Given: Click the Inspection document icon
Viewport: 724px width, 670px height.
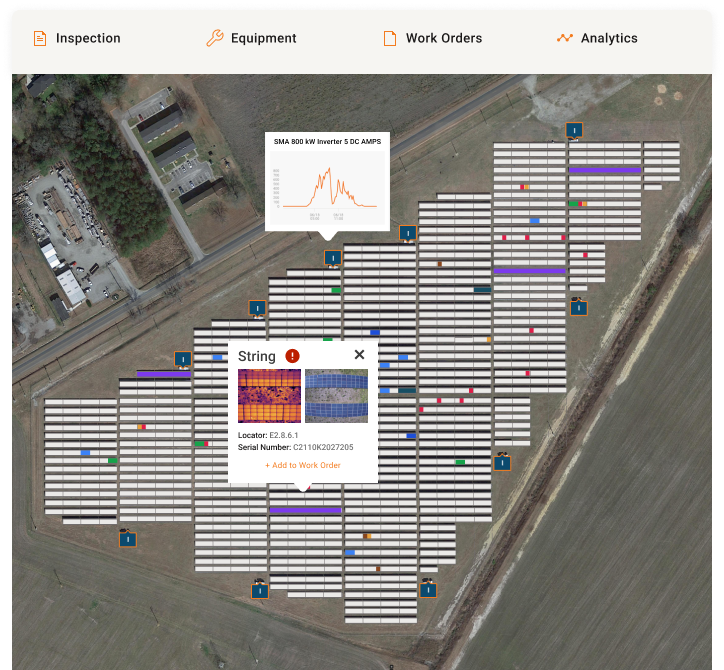Looking at the screenshot, I should tap(40, 38).
